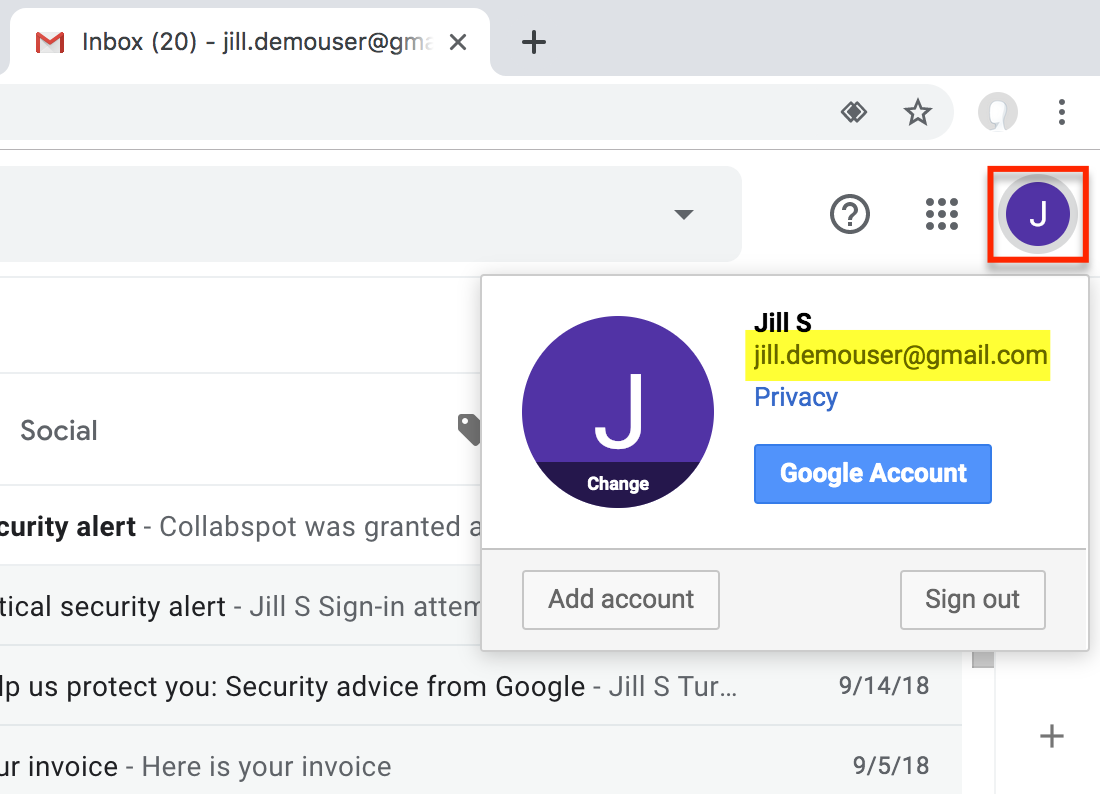Sign out of the account
The width and height of the screenshot is (1100, 794).
pyautogui.click(x=972, y=599)
